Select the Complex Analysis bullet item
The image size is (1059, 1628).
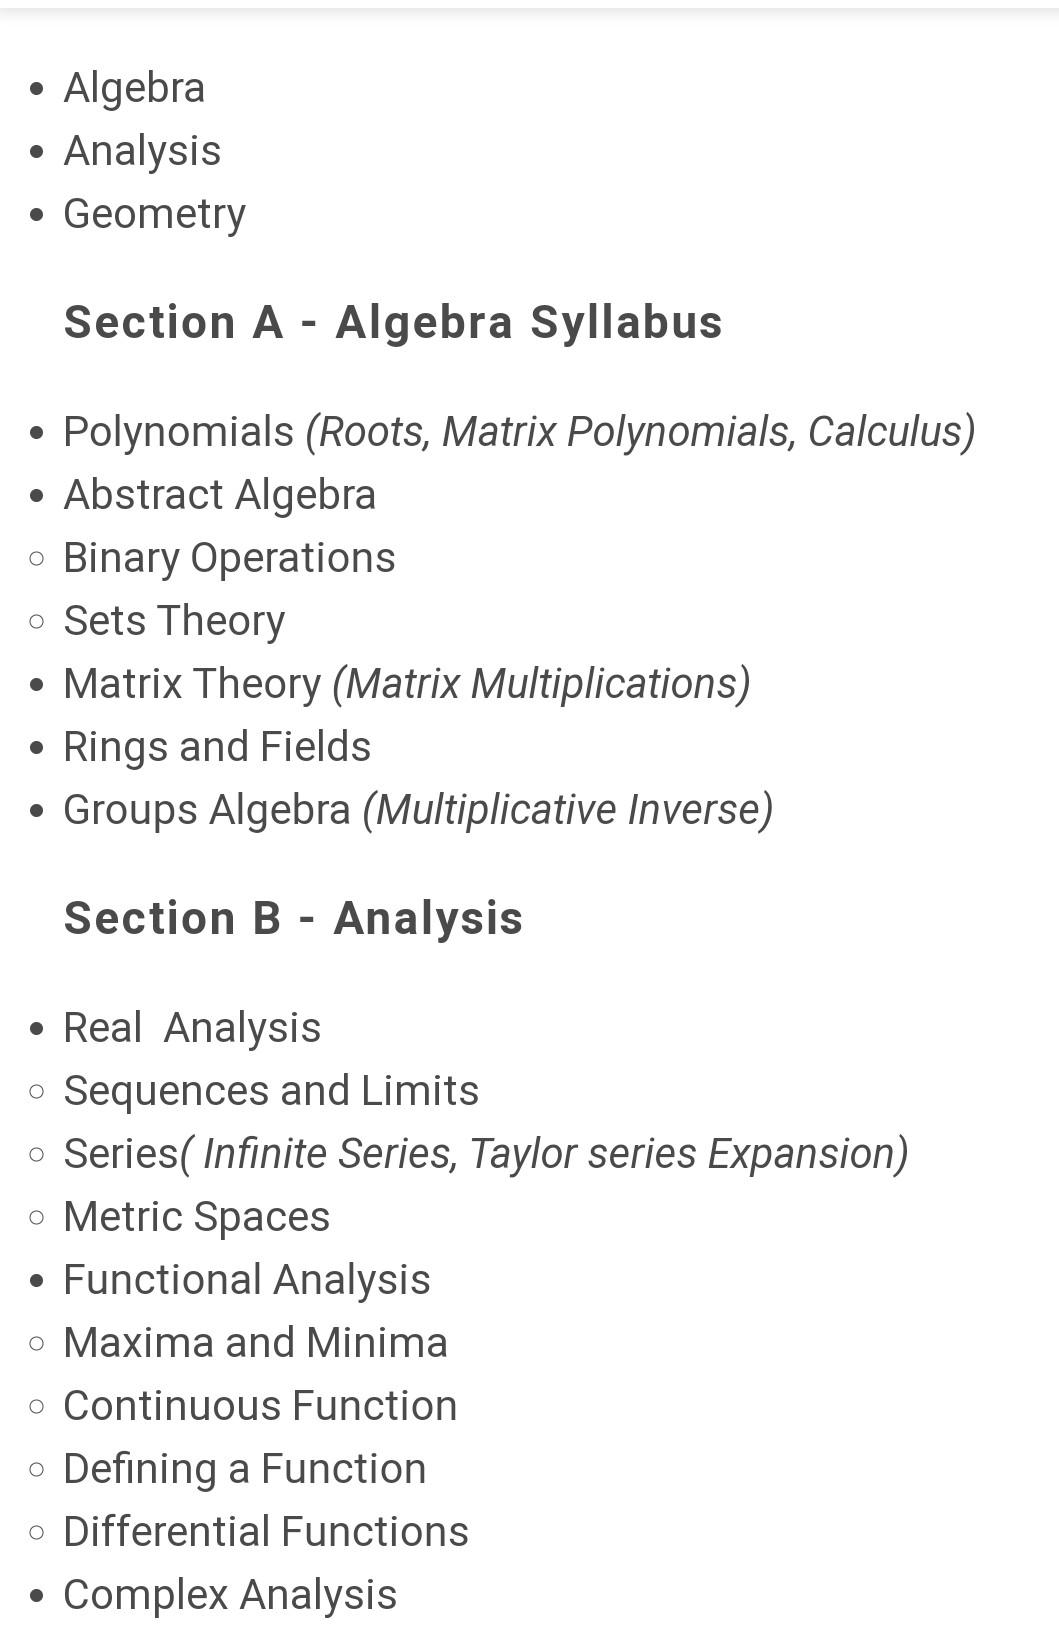[x=230, y=1595]
